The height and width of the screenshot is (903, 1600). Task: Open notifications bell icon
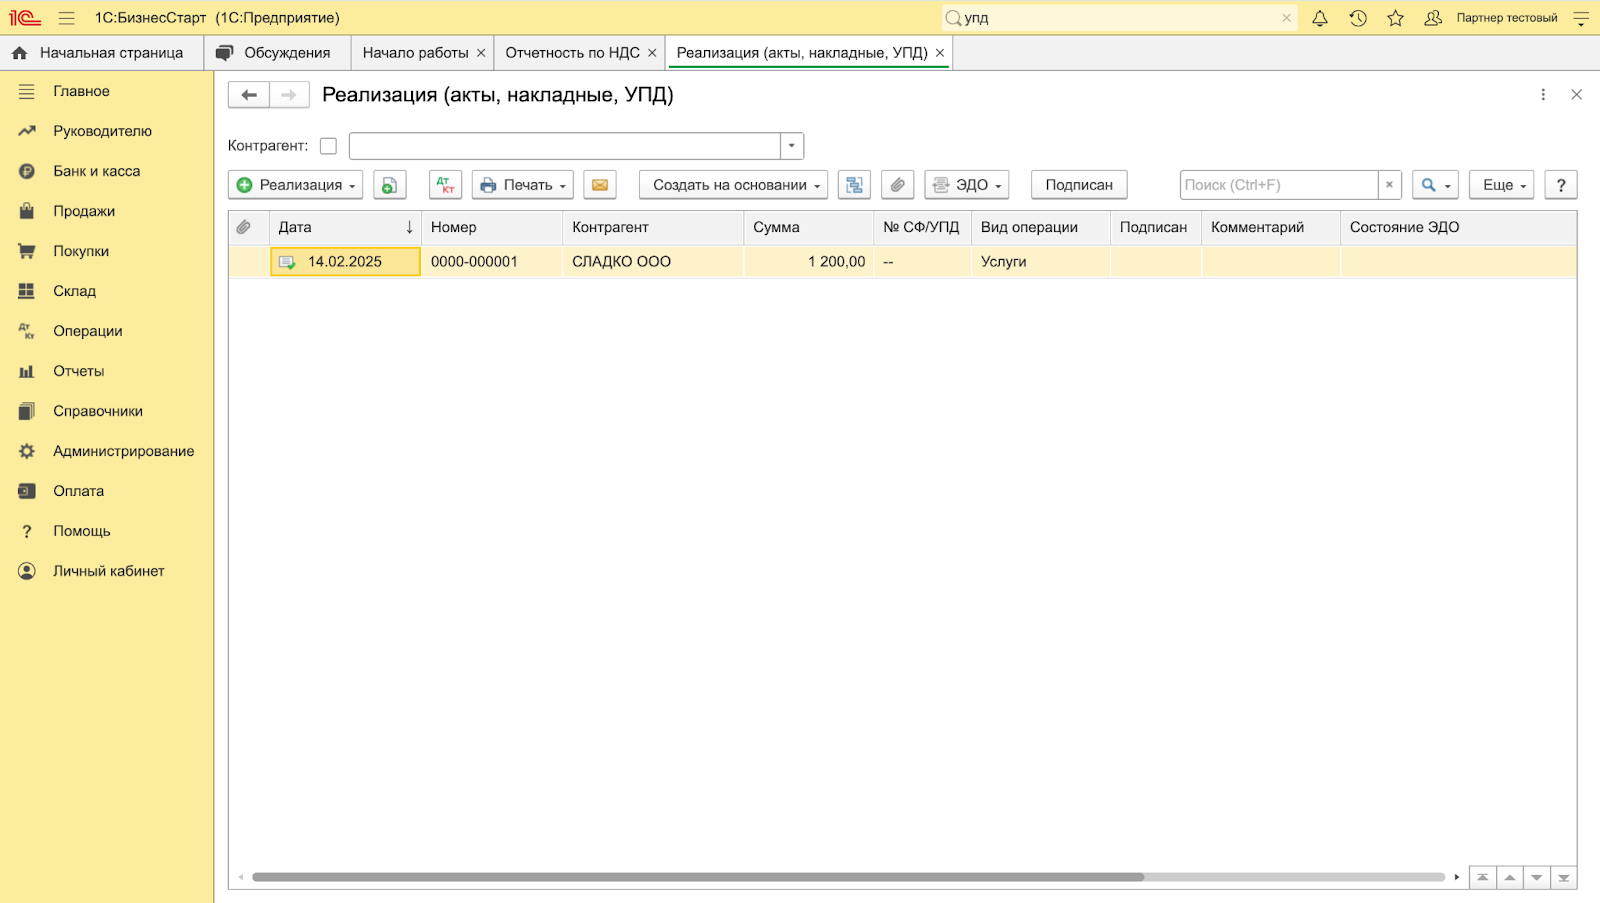pyautogui.click(x=1320, y=18)
